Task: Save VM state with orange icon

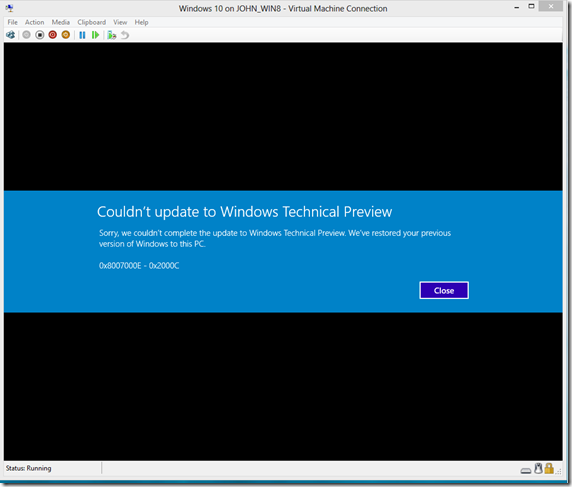Action: (66, 35)
